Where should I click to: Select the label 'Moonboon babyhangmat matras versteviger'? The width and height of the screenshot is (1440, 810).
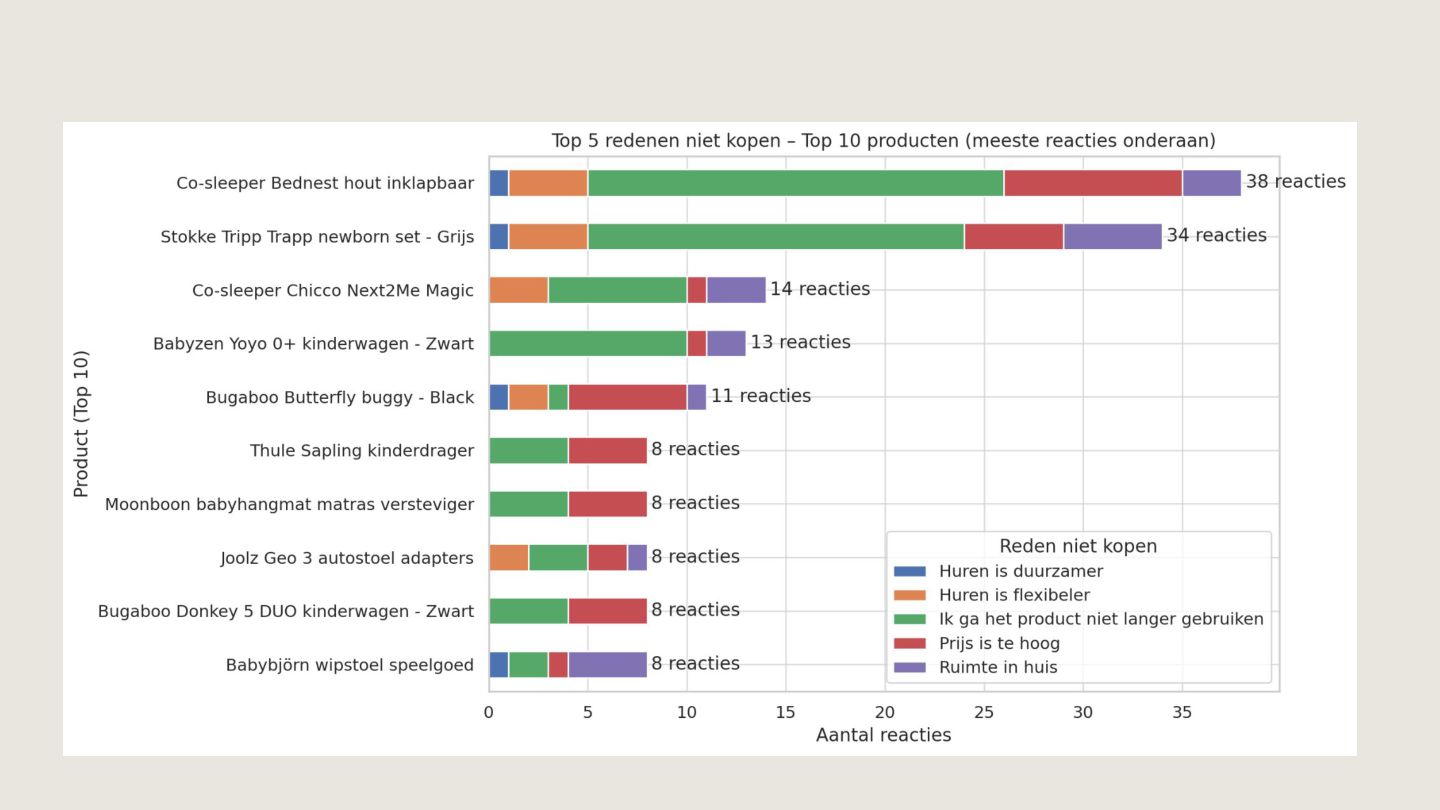coord(290,505)
